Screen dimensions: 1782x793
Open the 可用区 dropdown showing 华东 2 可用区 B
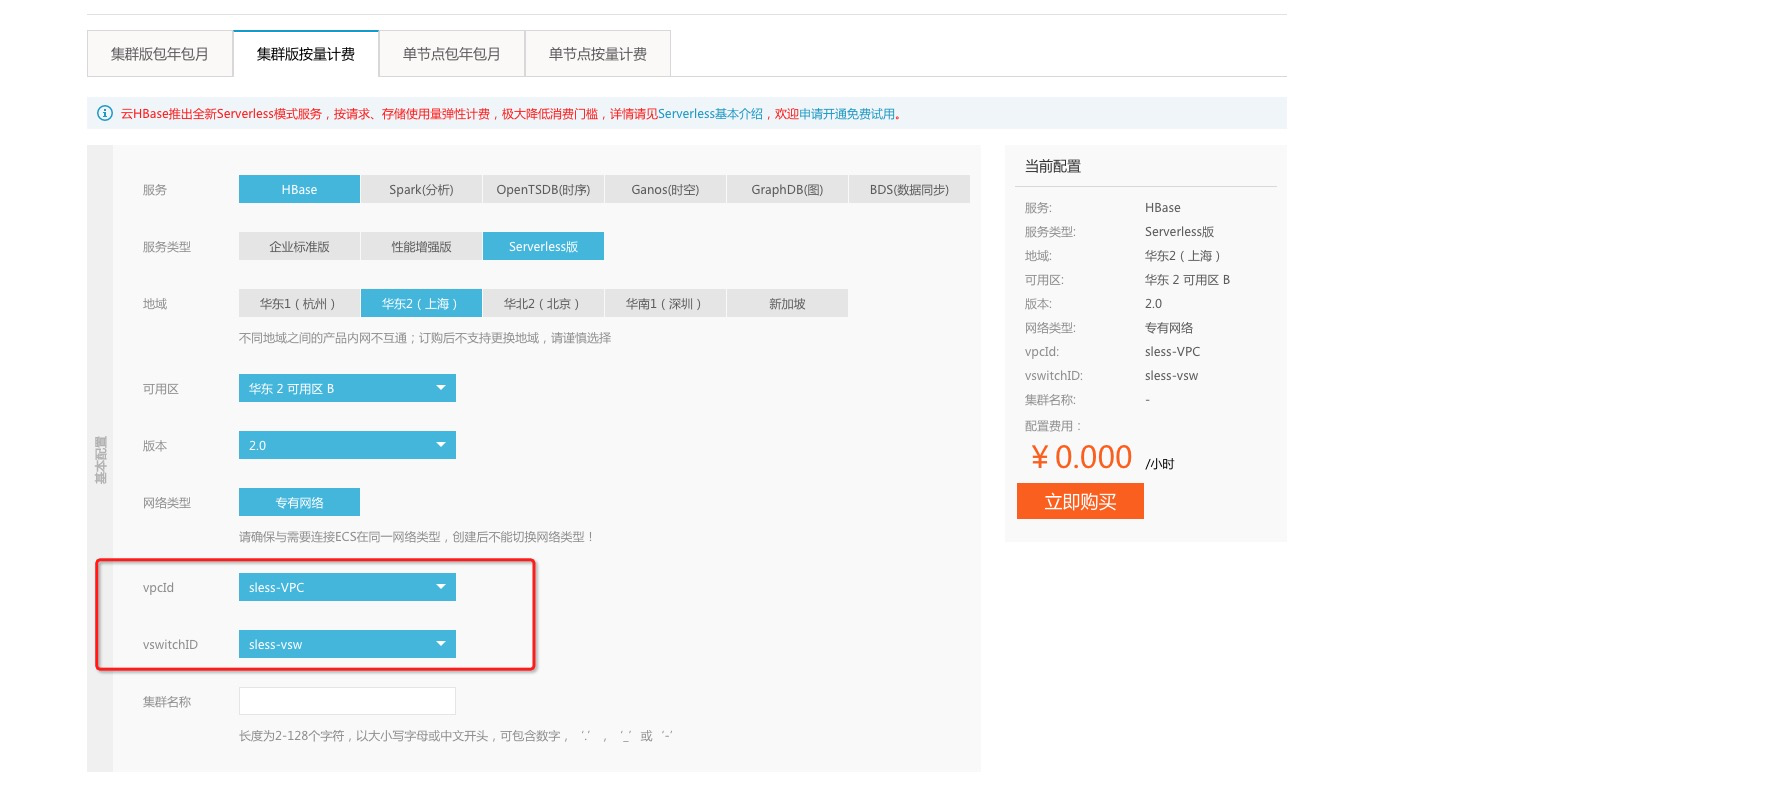point(347,388)
